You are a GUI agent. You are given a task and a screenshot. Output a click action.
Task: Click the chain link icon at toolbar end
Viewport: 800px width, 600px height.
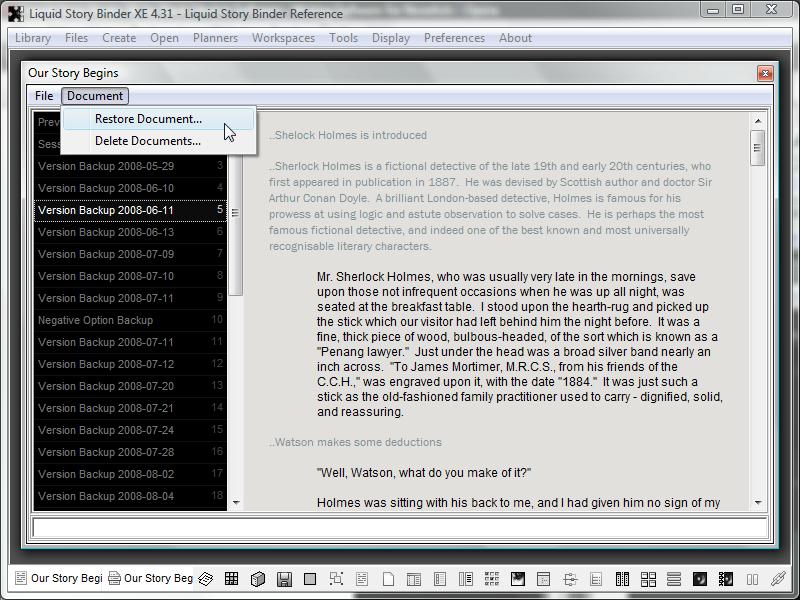pyautogui.click(x=778, y=579)
